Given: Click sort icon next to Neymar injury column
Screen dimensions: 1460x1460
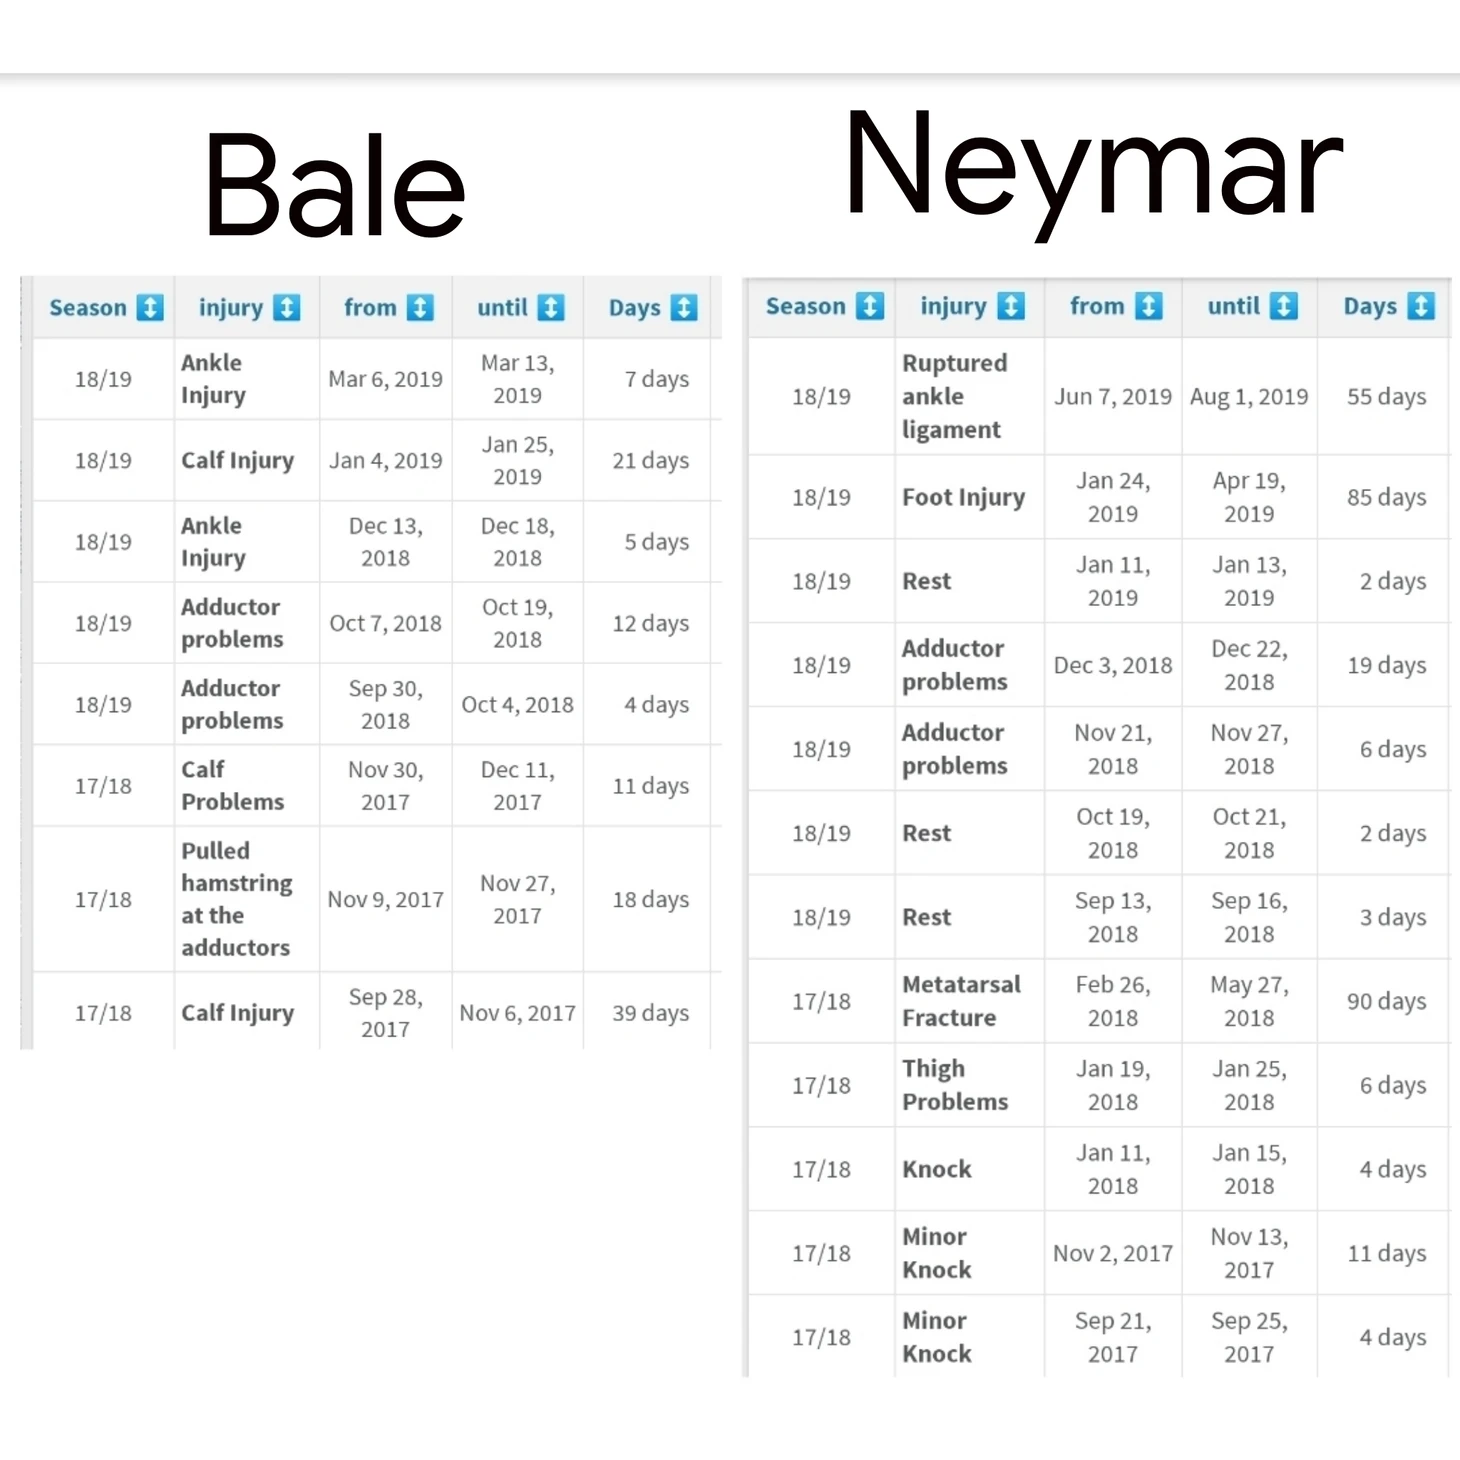Looking at the screenshot, I should (x=1011, y=306).
